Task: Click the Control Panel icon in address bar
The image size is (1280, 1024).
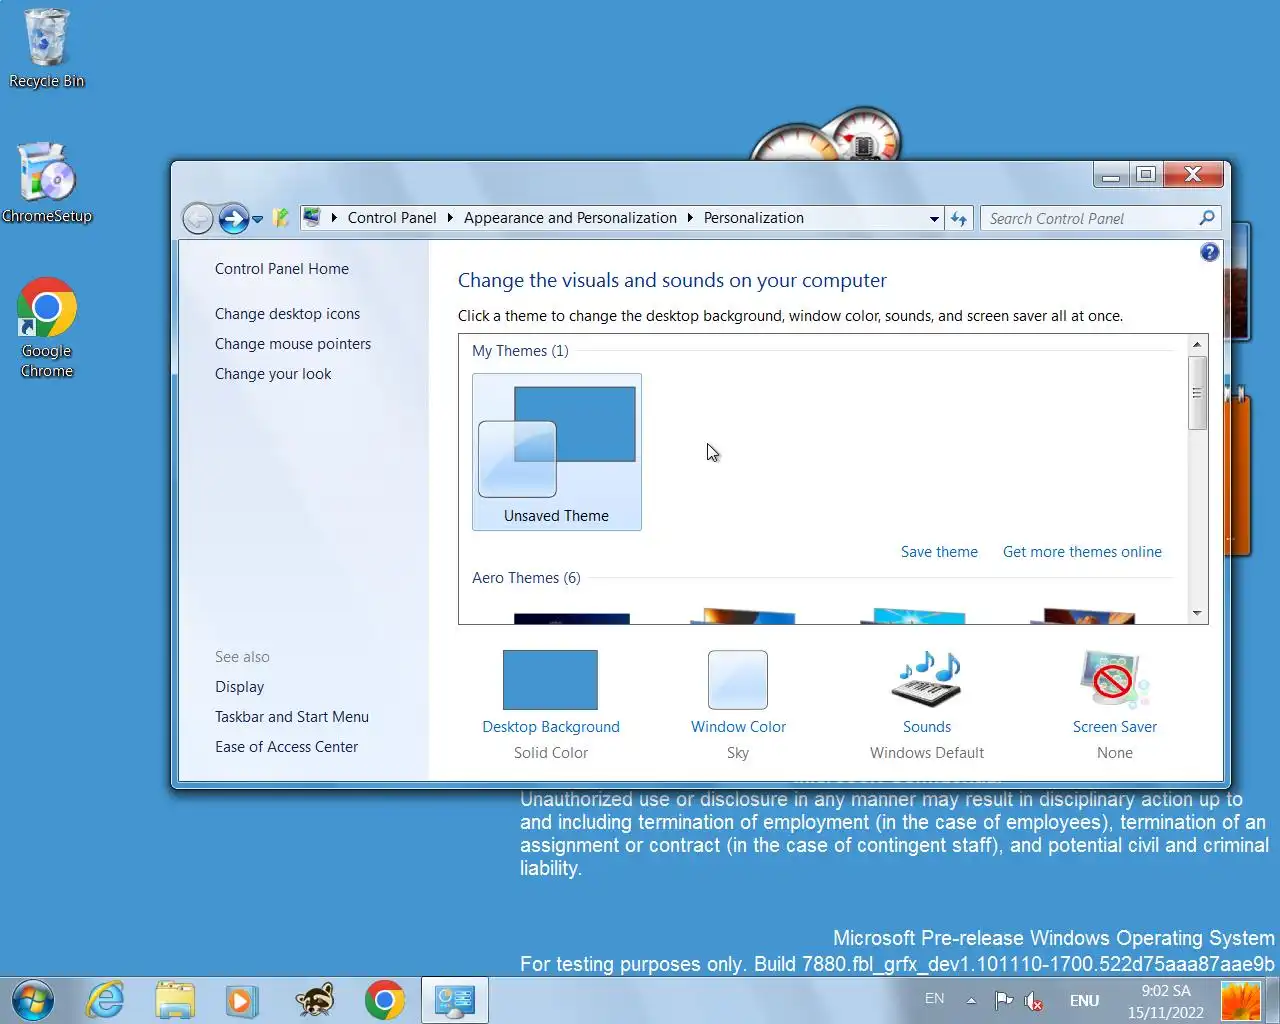Action: click(x=312, y=217)
